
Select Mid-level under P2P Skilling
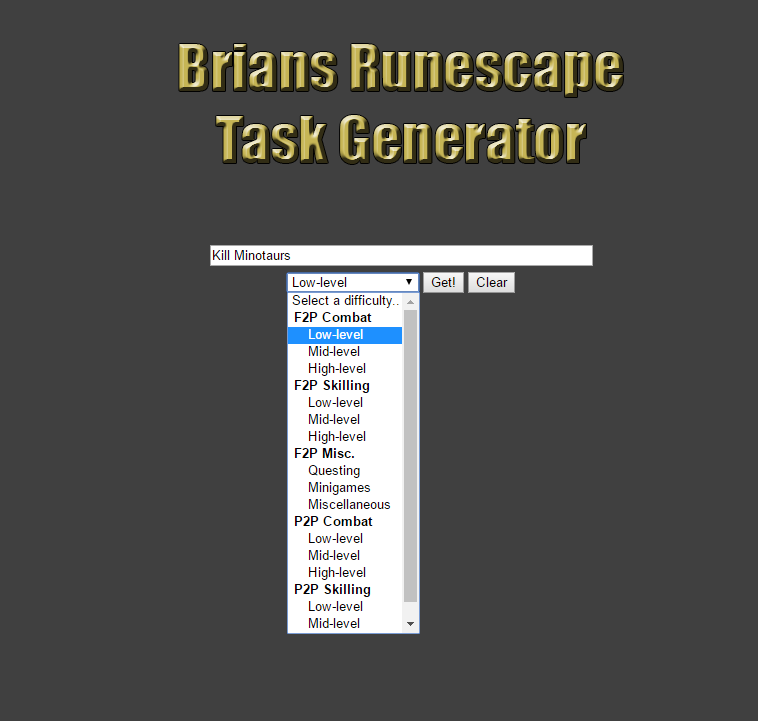point(345,624)
